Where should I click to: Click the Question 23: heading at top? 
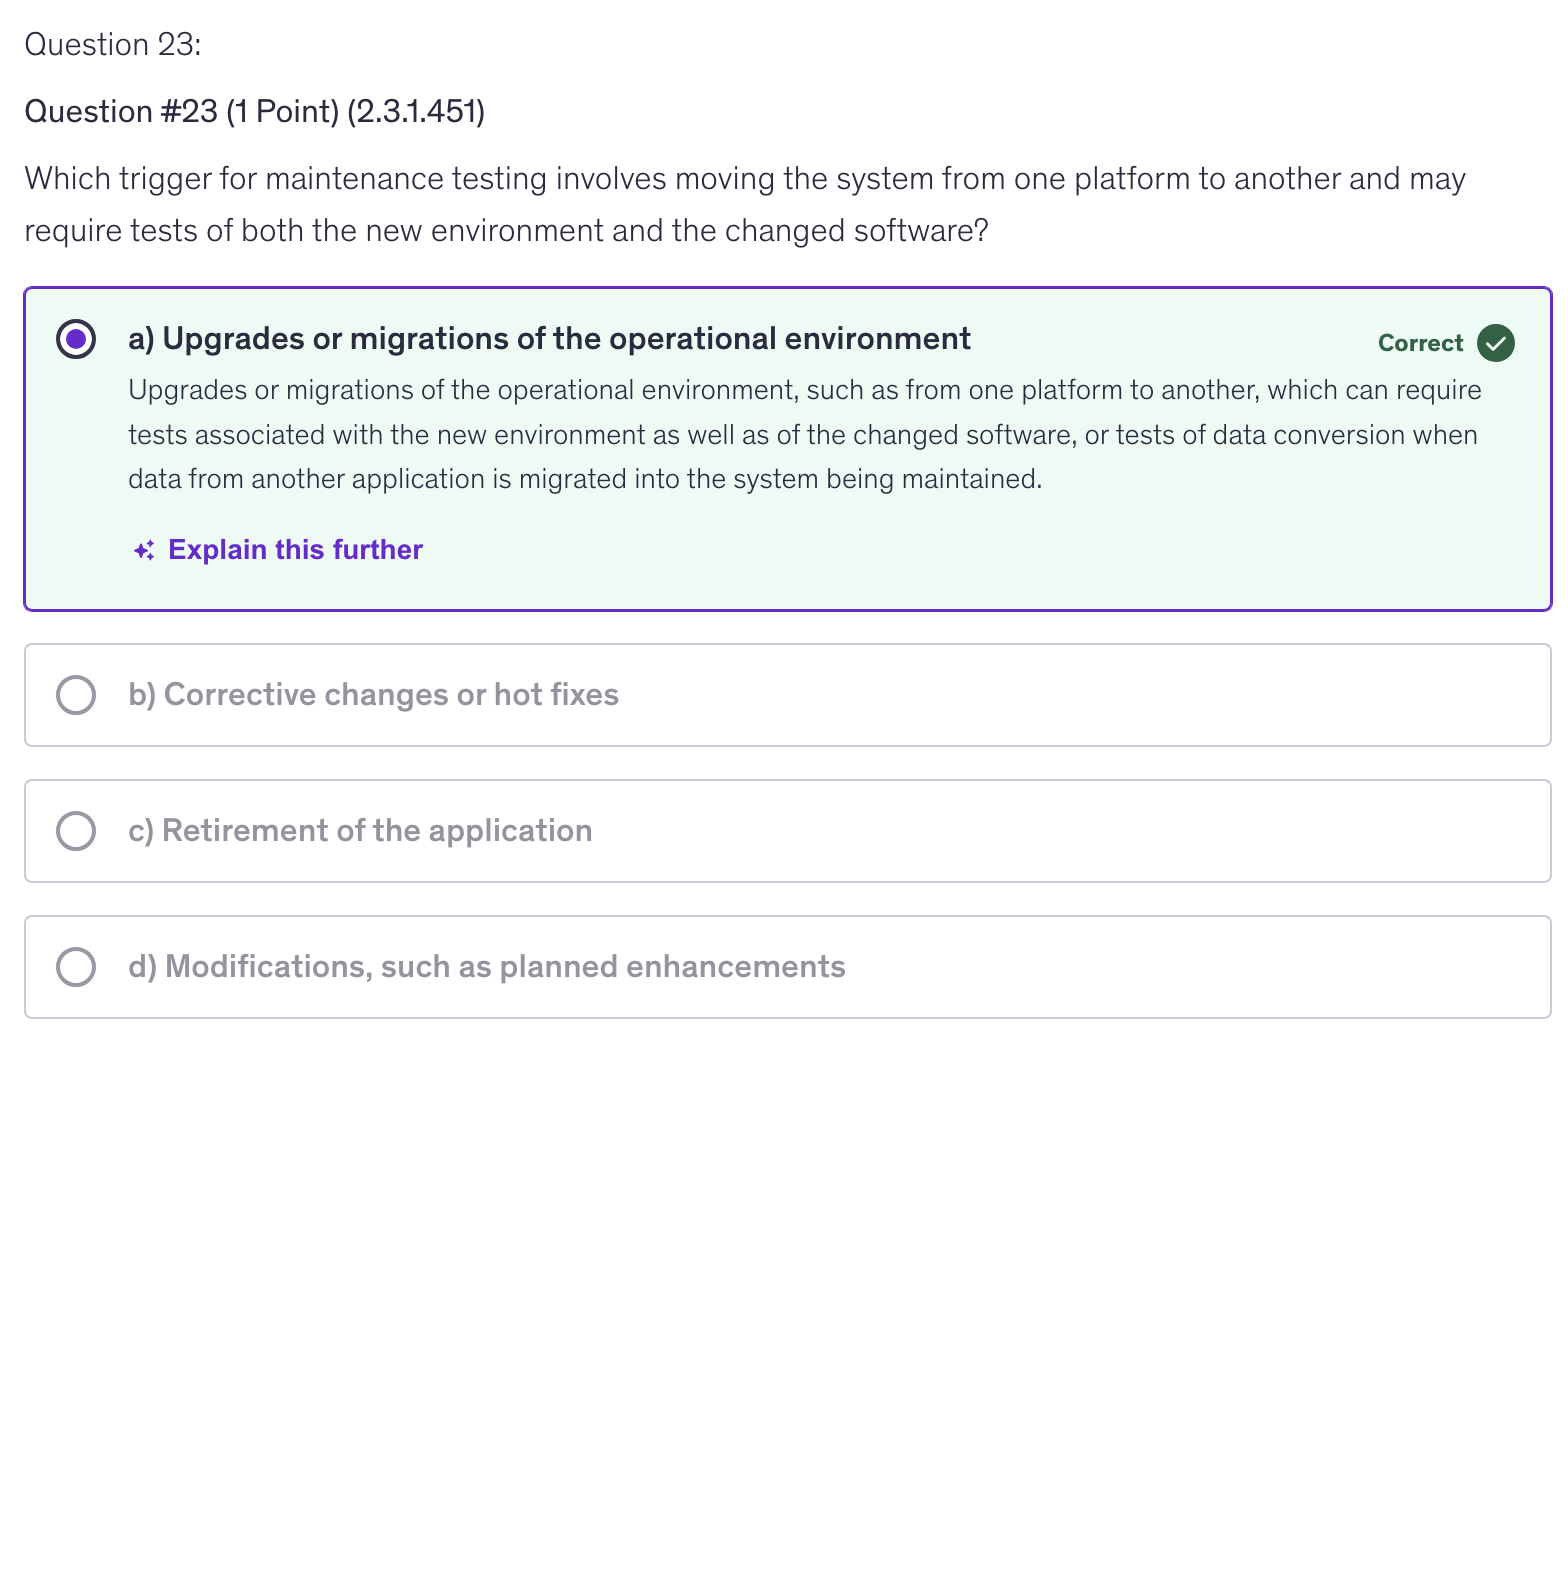113,45
